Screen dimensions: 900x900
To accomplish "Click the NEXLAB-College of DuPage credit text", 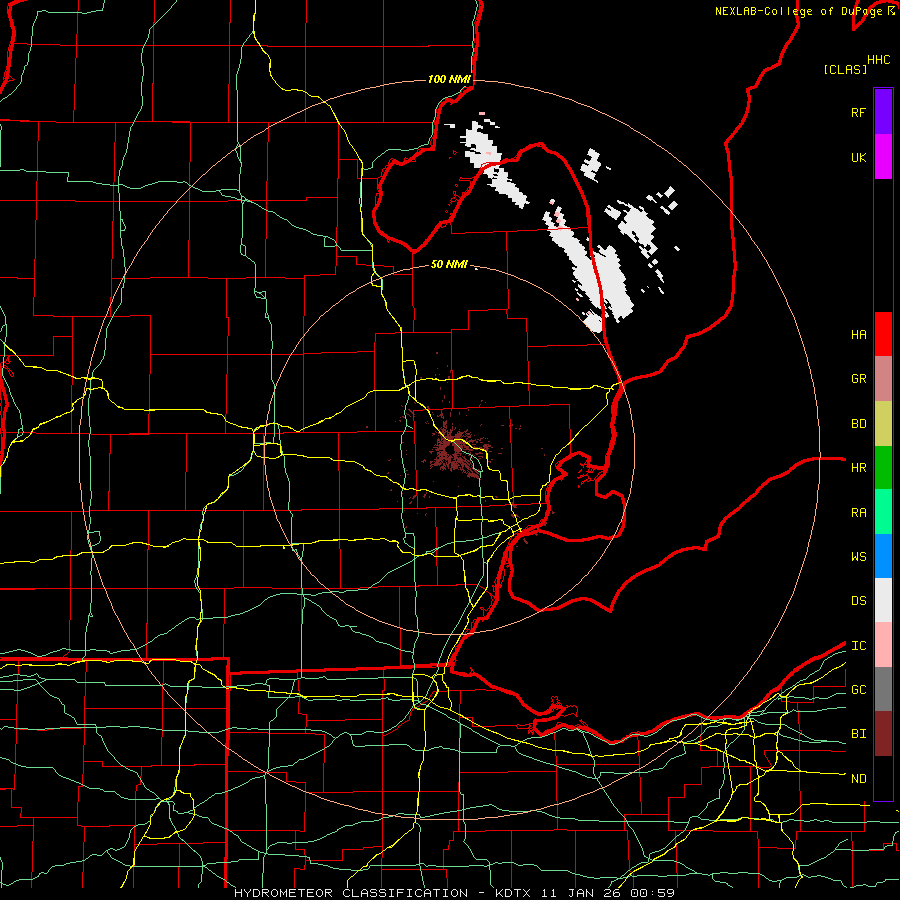I will tap(798, 11).
